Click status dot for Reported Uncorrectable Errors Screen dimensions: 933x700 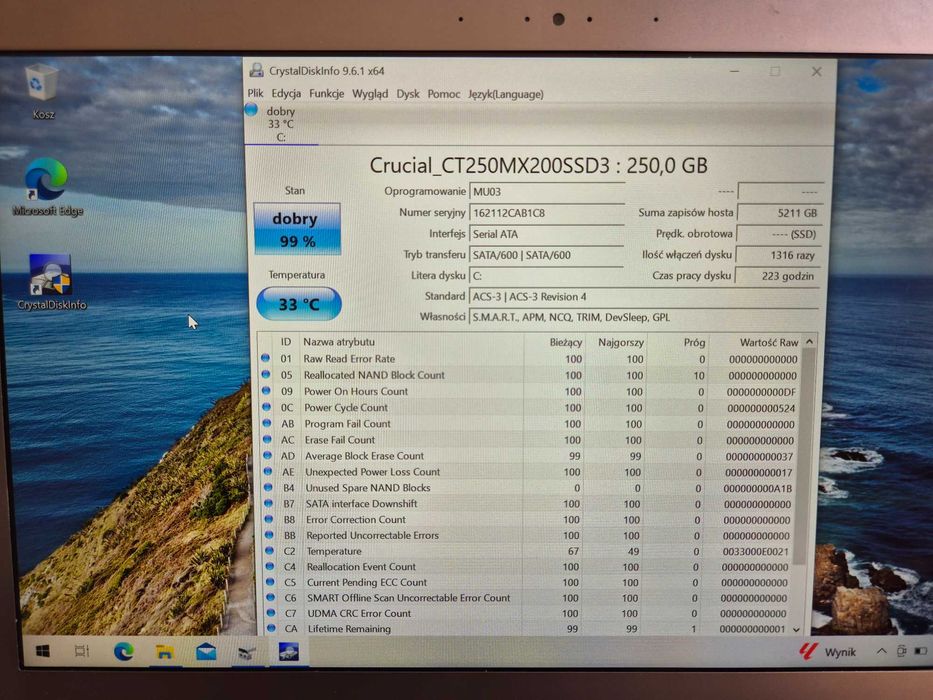269,535
